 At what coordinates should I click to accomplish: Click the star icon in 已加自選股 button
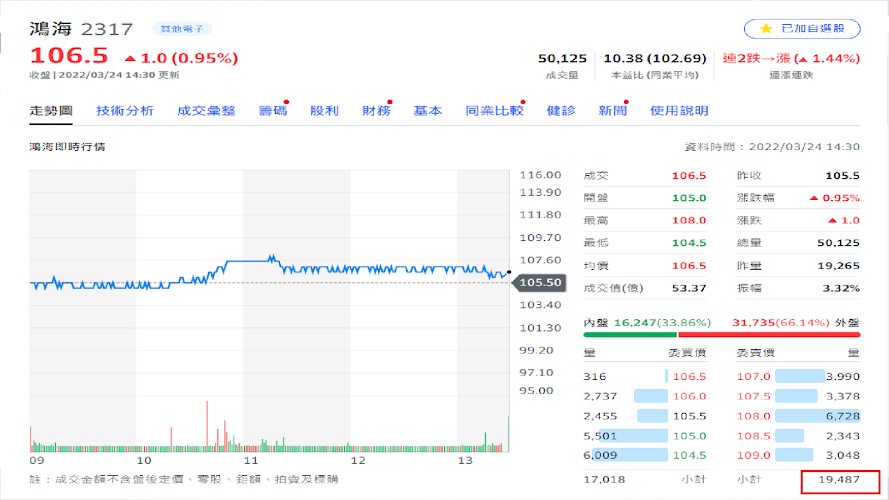(766, 29)
